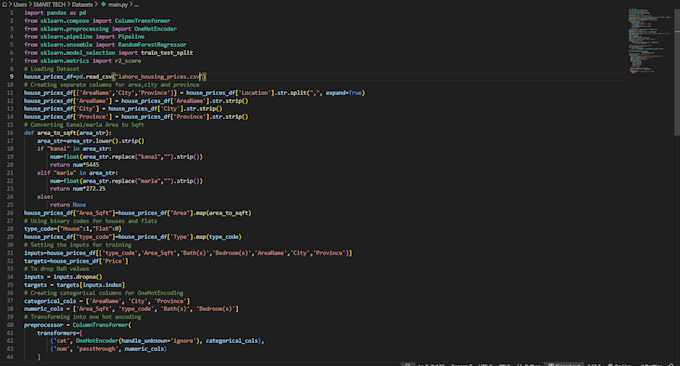Expand the Datasets breadcrumb dropdown

(x=82, y=4)
